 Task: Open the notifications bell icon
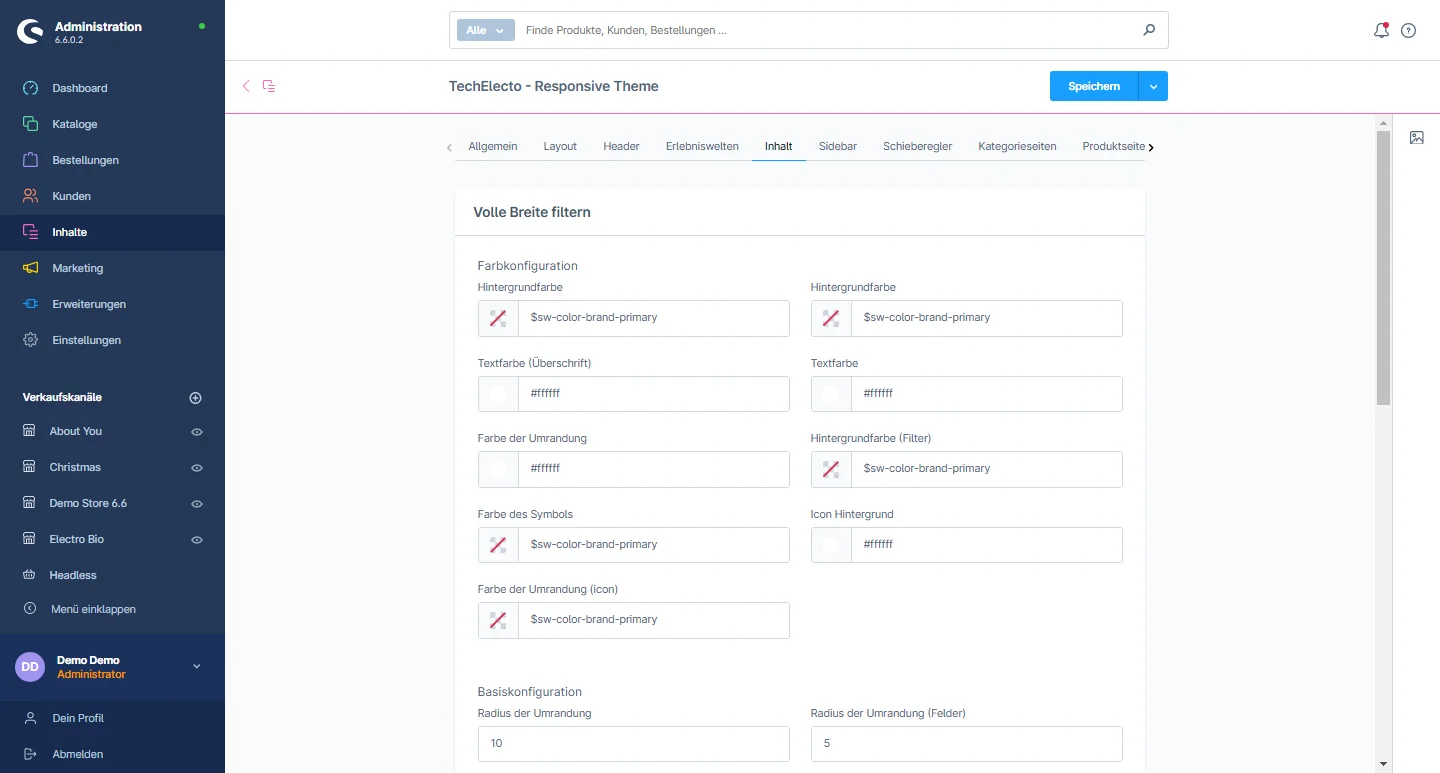coord(1381,31)
